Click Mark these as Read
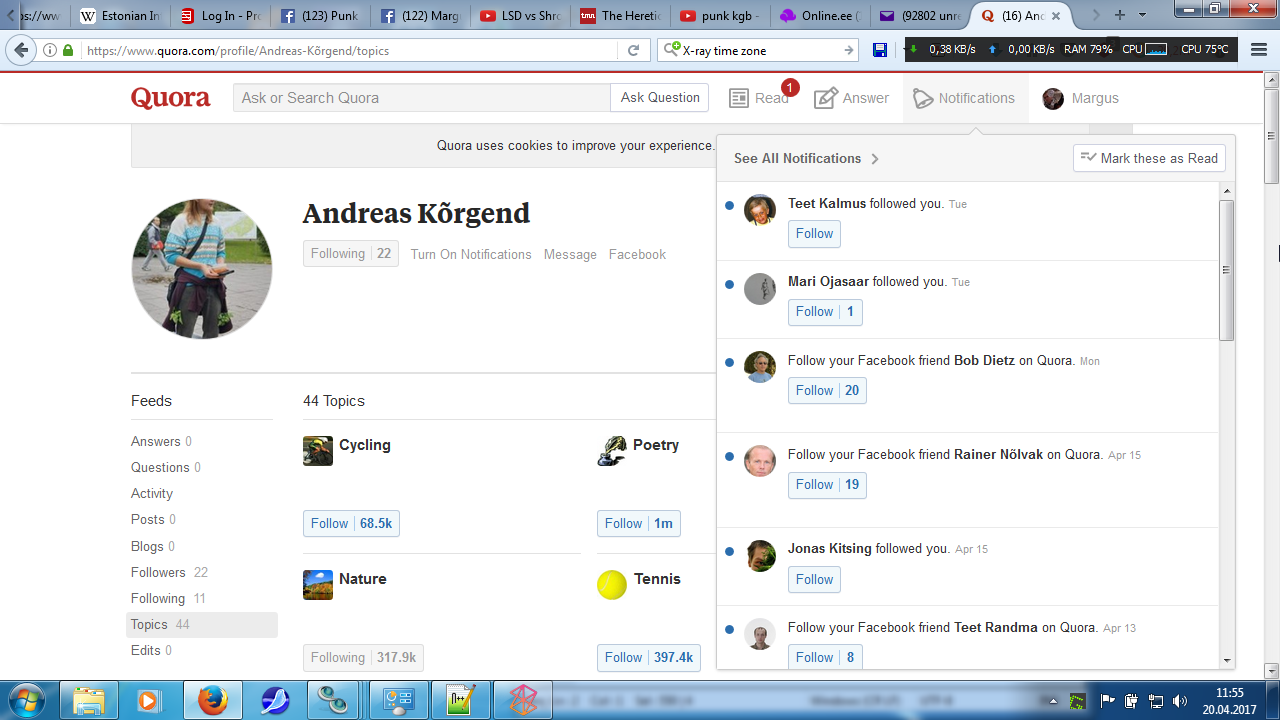Screen dimensions: 1280x720 (x=1150, y=158)
